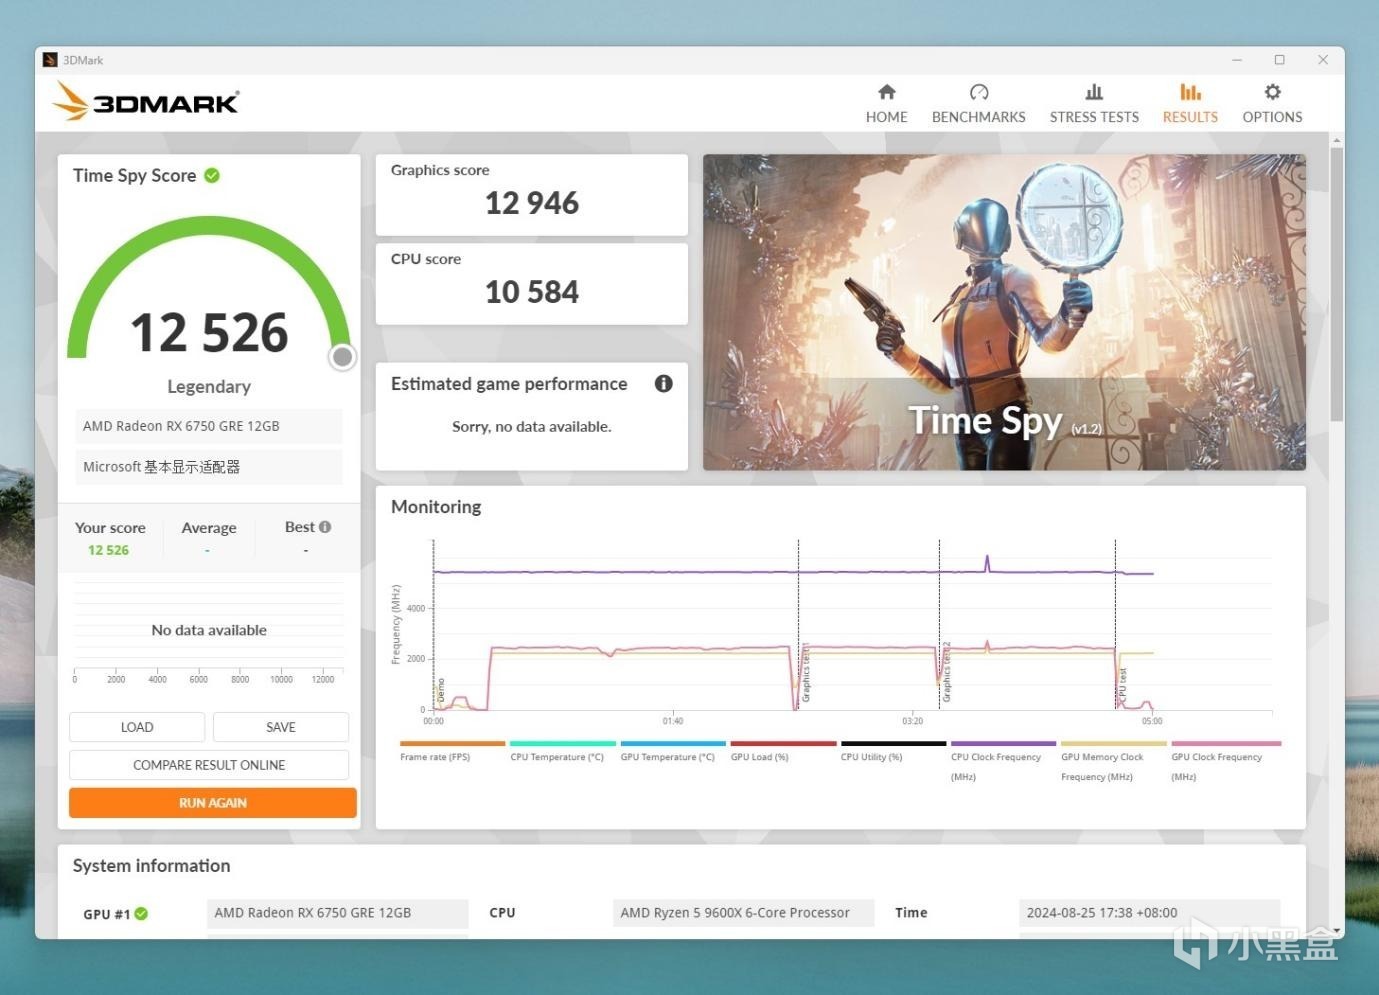Click the Microsoft 基本显示适配器 field
The height and width of the screenshot is (995, 1379).
point(209,467)
